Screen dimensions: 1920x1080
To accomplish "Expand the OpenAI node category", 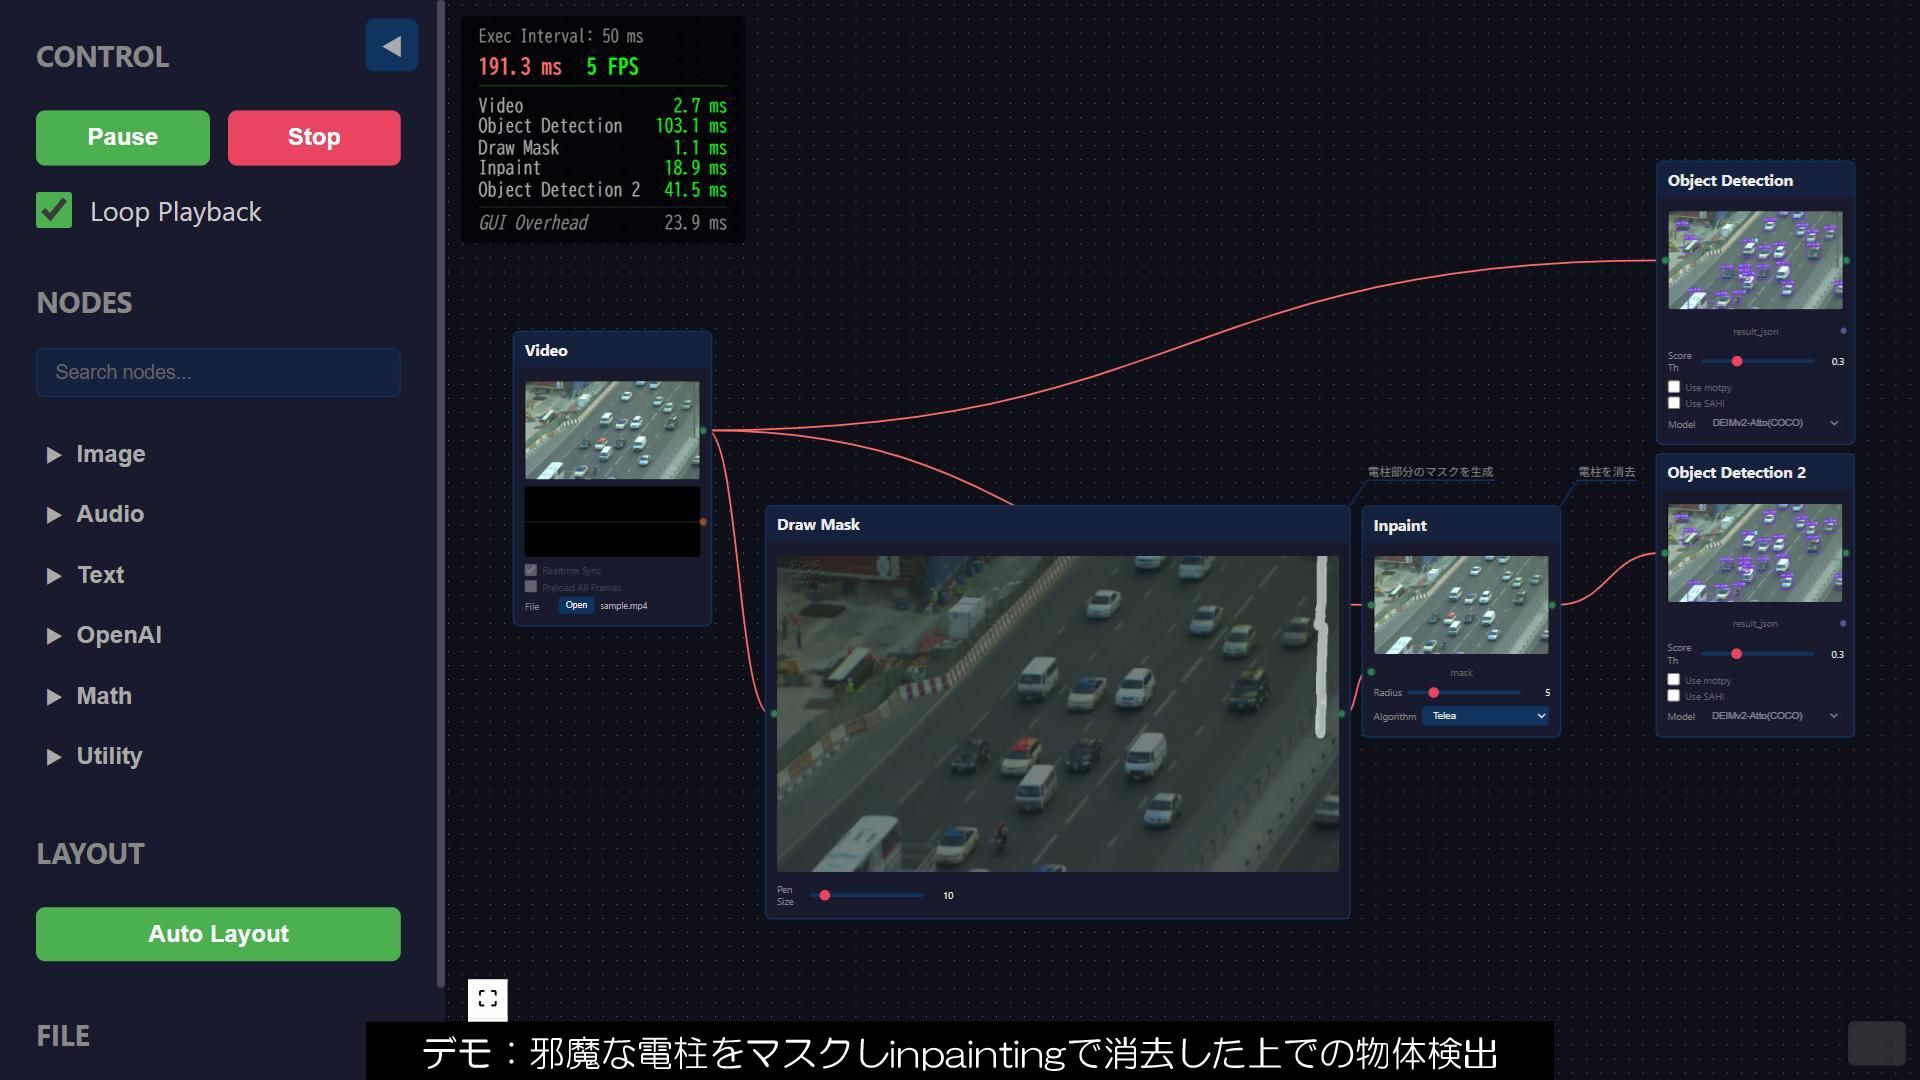I will pos(118,635).
